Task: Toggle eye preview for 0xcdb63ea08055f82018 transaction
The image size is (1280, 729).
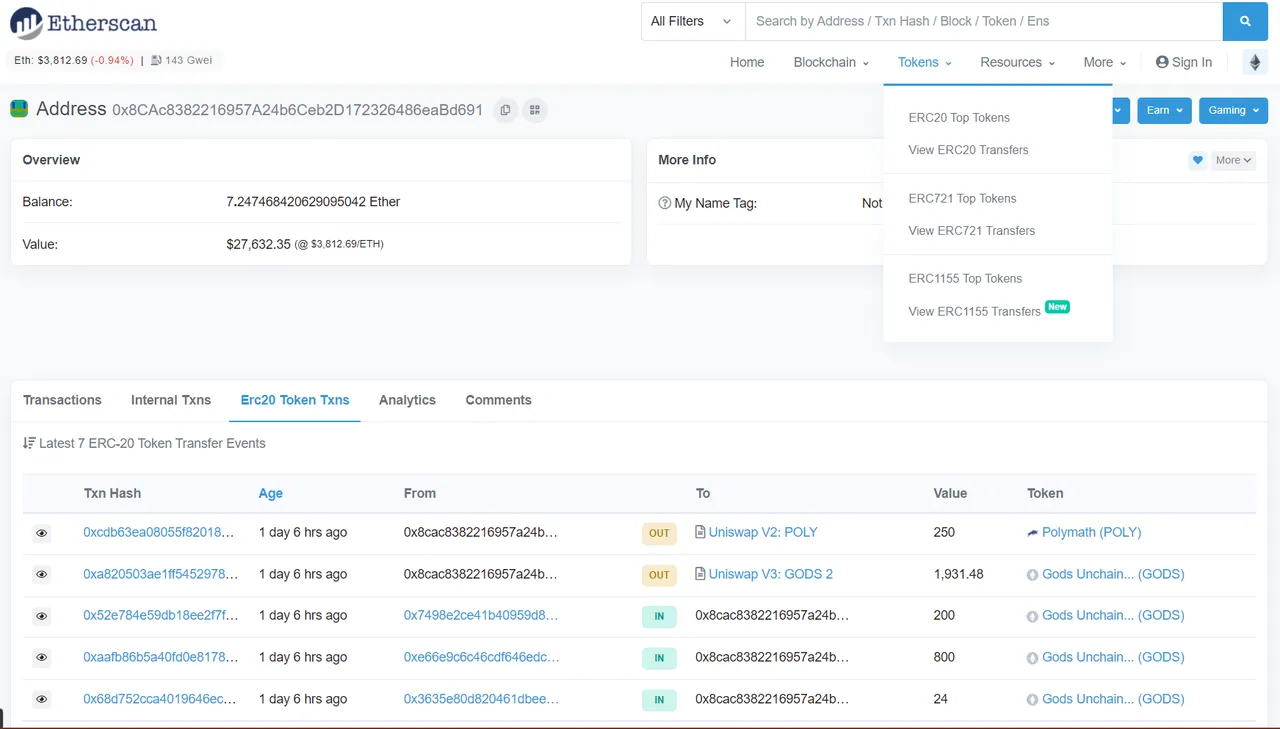Action: pyautogui.click(x=42, y=533)
